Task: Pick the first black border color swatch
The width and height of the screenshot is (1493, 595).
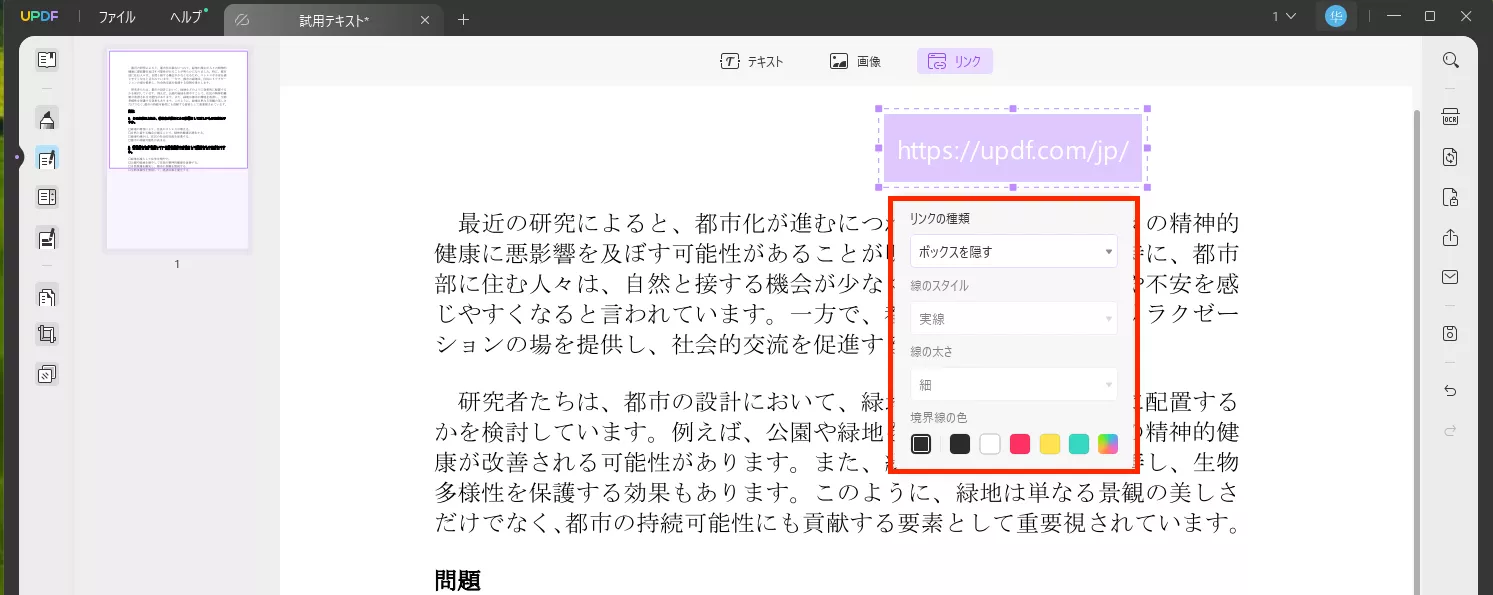Action: point(921,444)
